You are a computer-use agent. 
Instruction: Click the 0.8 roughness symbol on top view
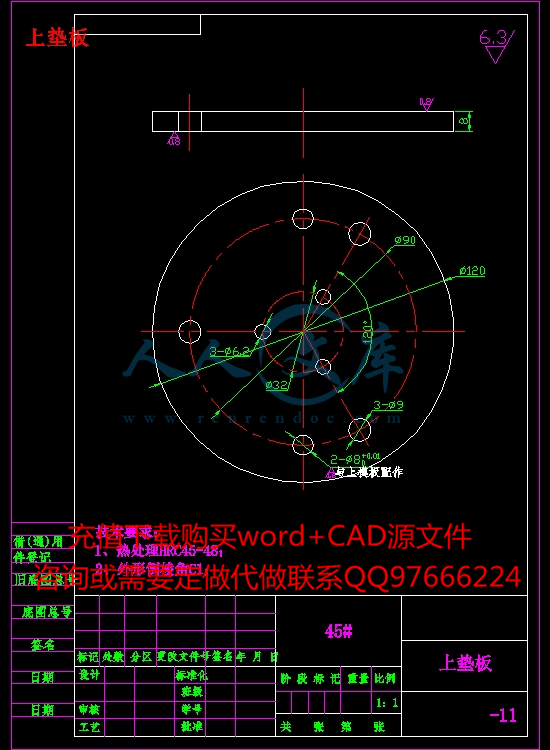pyautogui.click(x=426, y=104)
